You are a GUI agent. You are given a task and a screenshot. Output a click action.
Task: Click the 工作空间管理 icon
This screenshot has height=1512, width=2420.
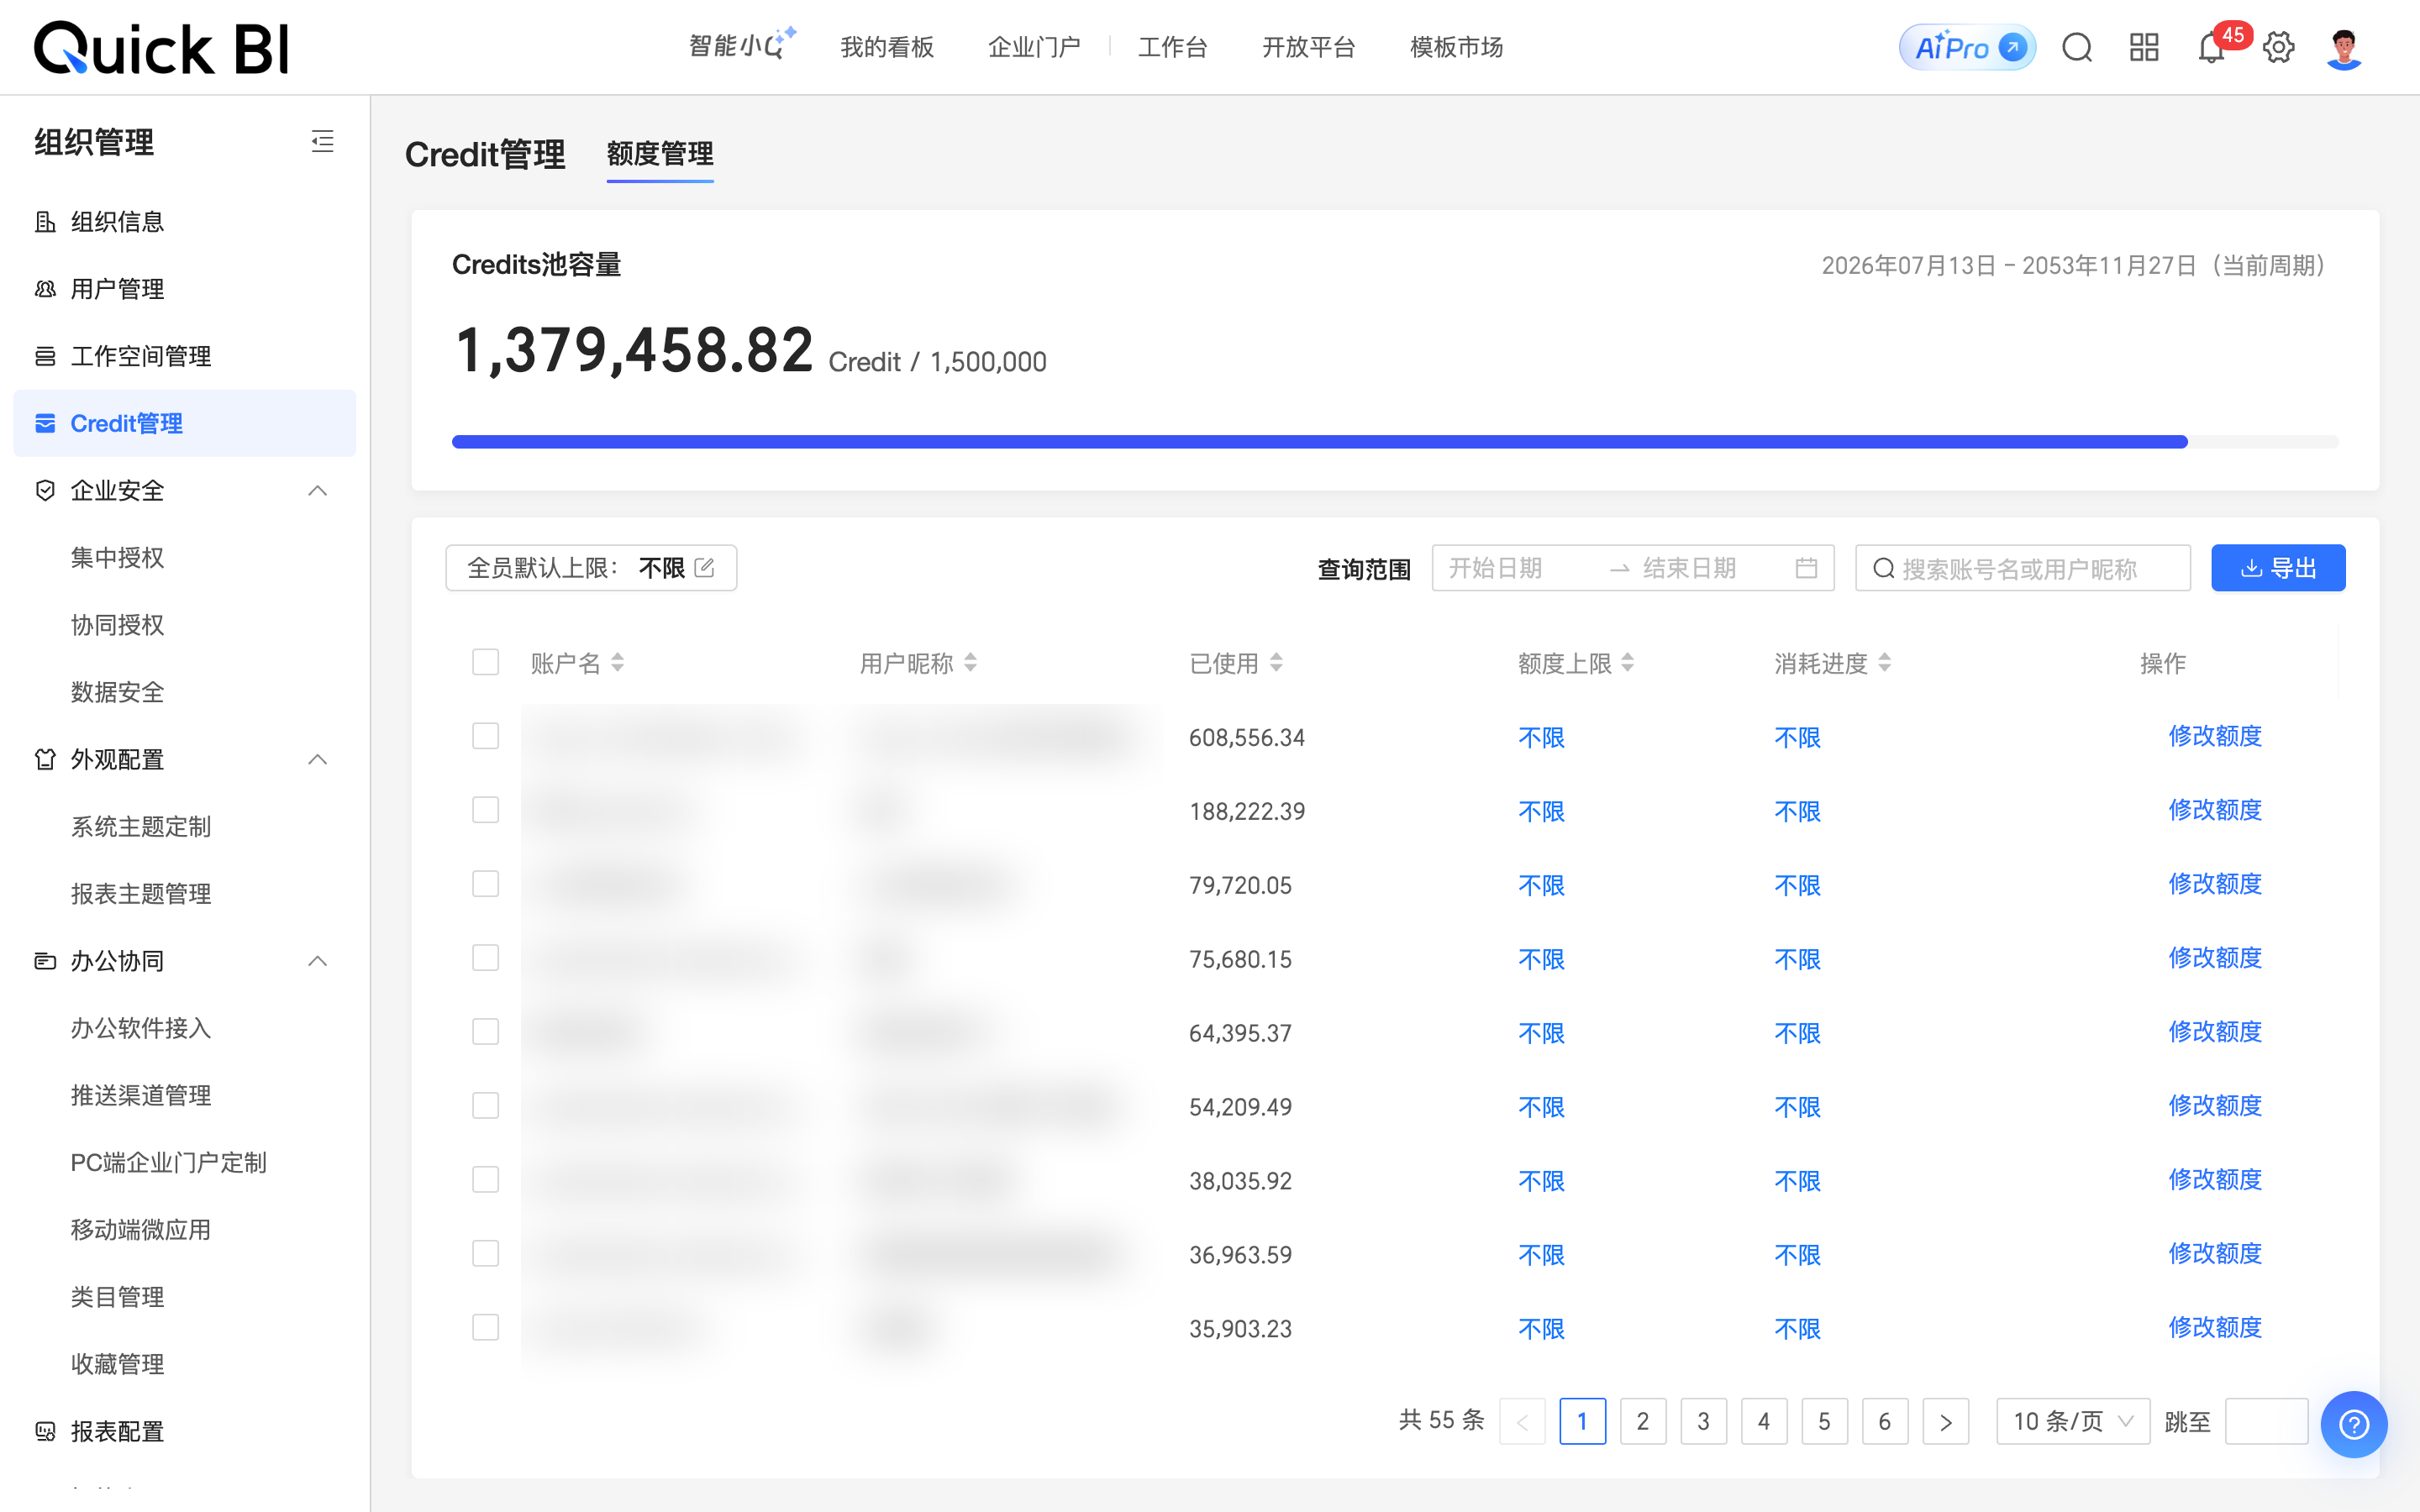pos(45,356)
